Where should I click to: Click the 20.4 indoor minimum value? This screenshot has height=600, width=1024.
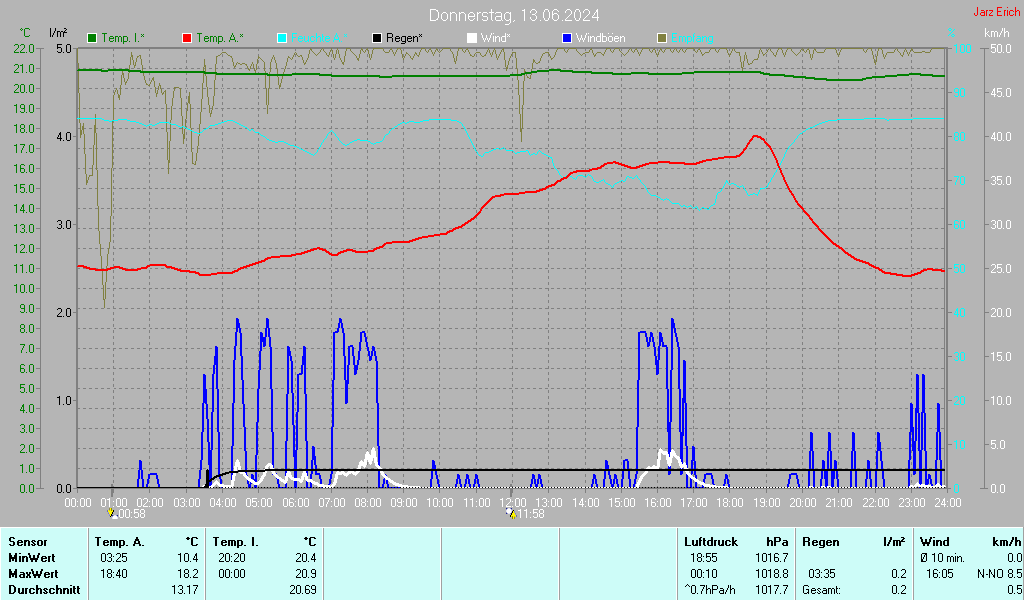click(306, 558)
